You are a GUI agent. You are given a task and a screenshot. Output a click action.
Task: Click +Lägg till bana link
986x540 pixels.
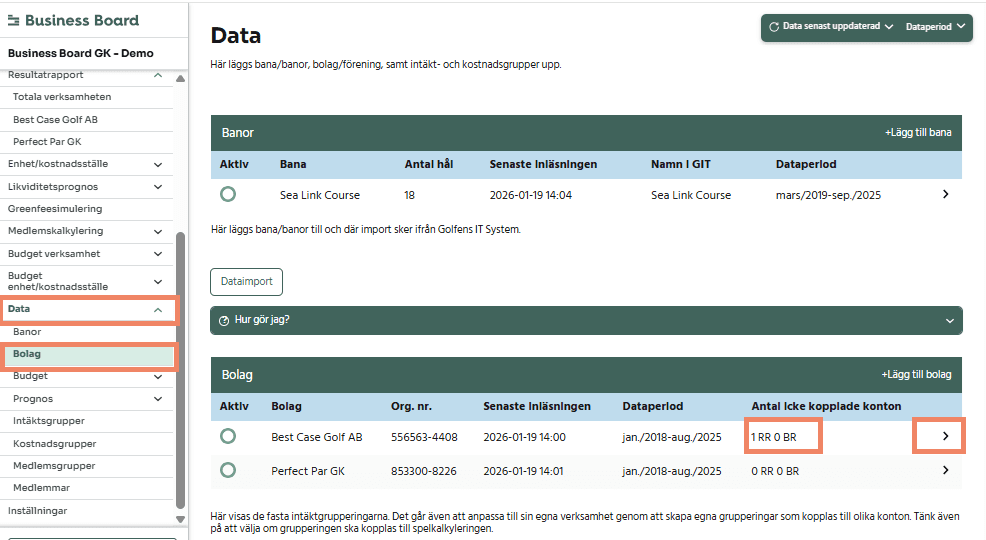(917, 132)
